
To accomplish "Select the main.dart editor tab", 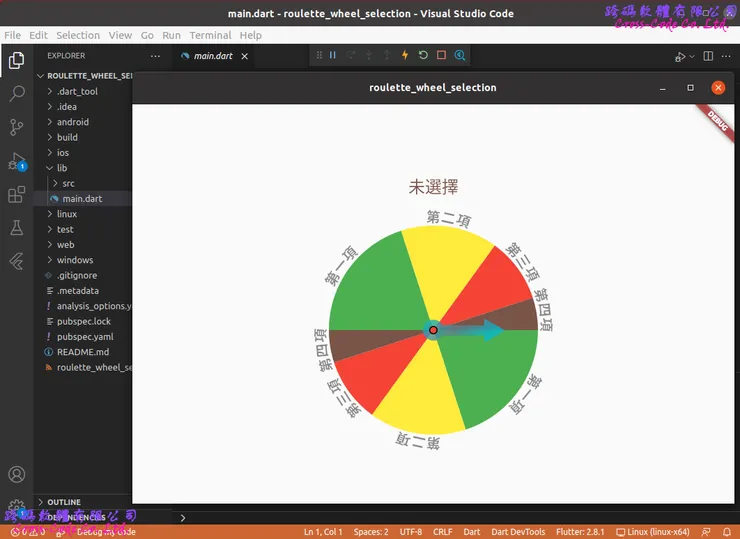I will click(x=213, y=56).
